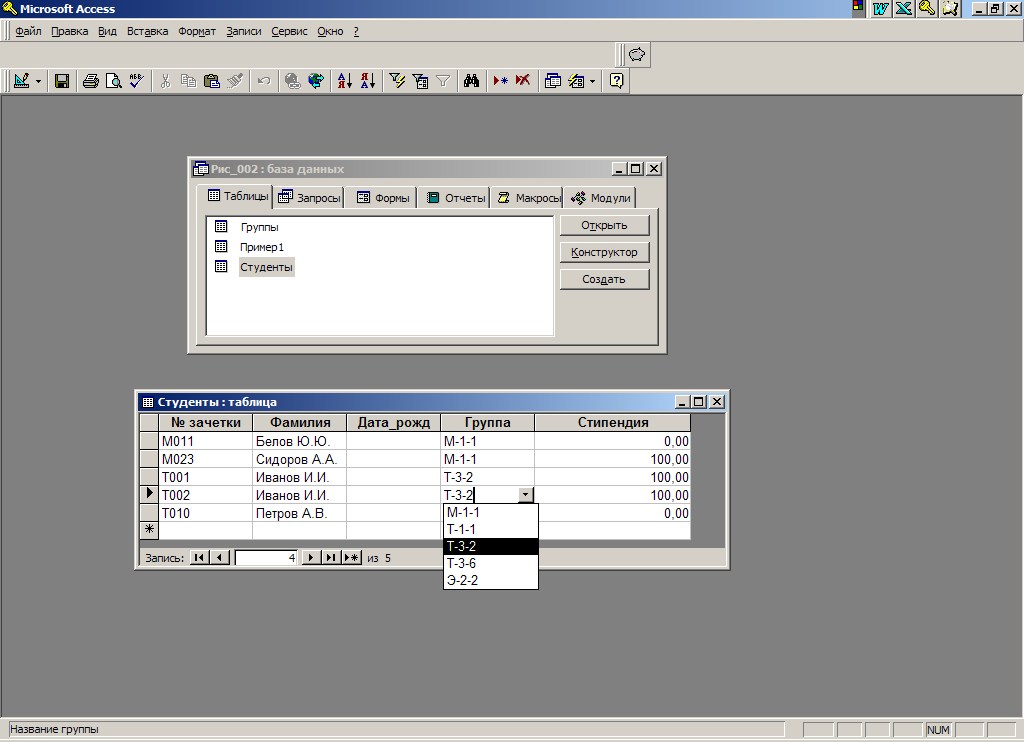The height and width of the screenshot is (742, 1024).
Task: Save with the floppy disk icon
Action: [x=62, y=81]
